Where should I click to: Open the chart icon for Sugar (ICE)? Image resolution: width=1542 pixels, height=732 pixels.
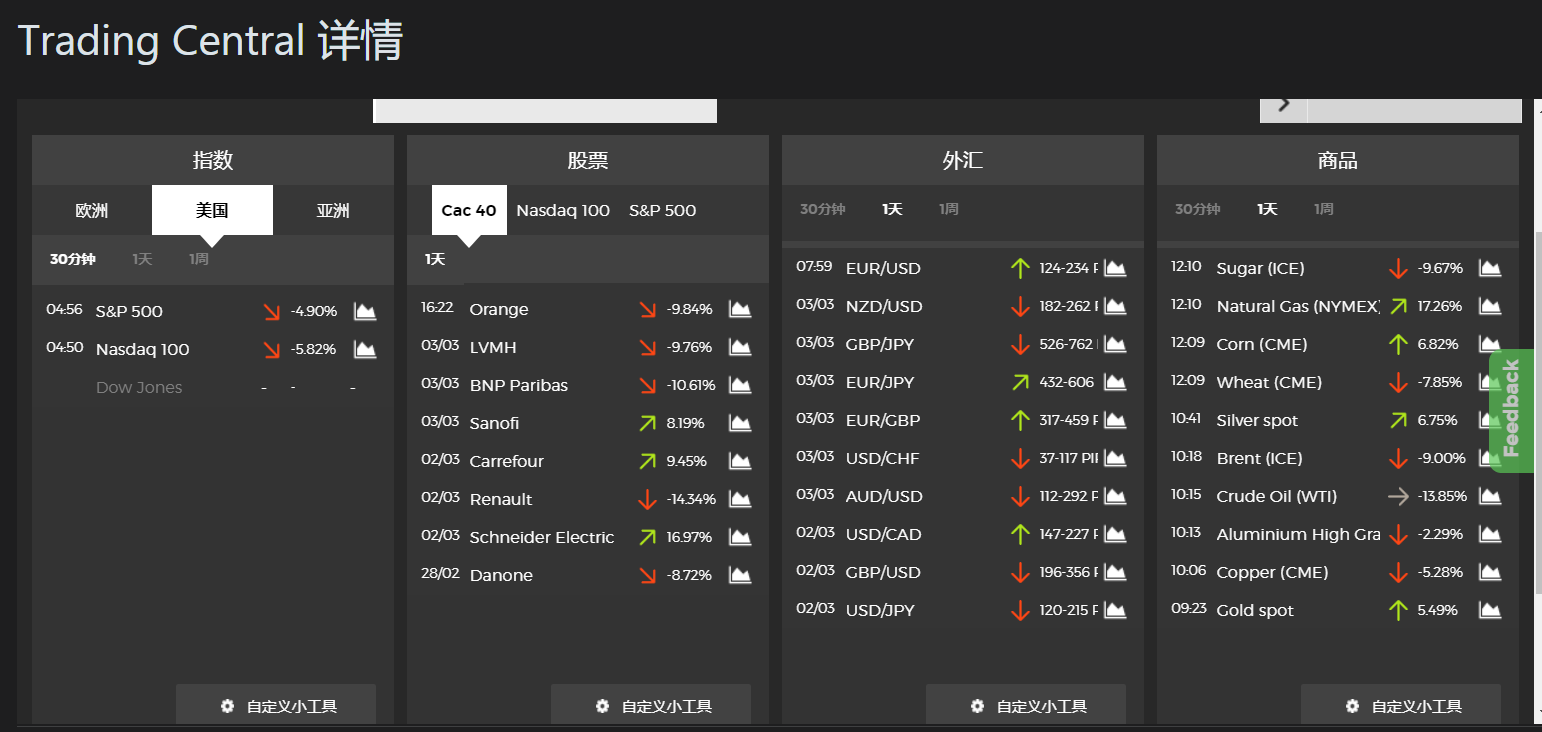point(1490,268)
